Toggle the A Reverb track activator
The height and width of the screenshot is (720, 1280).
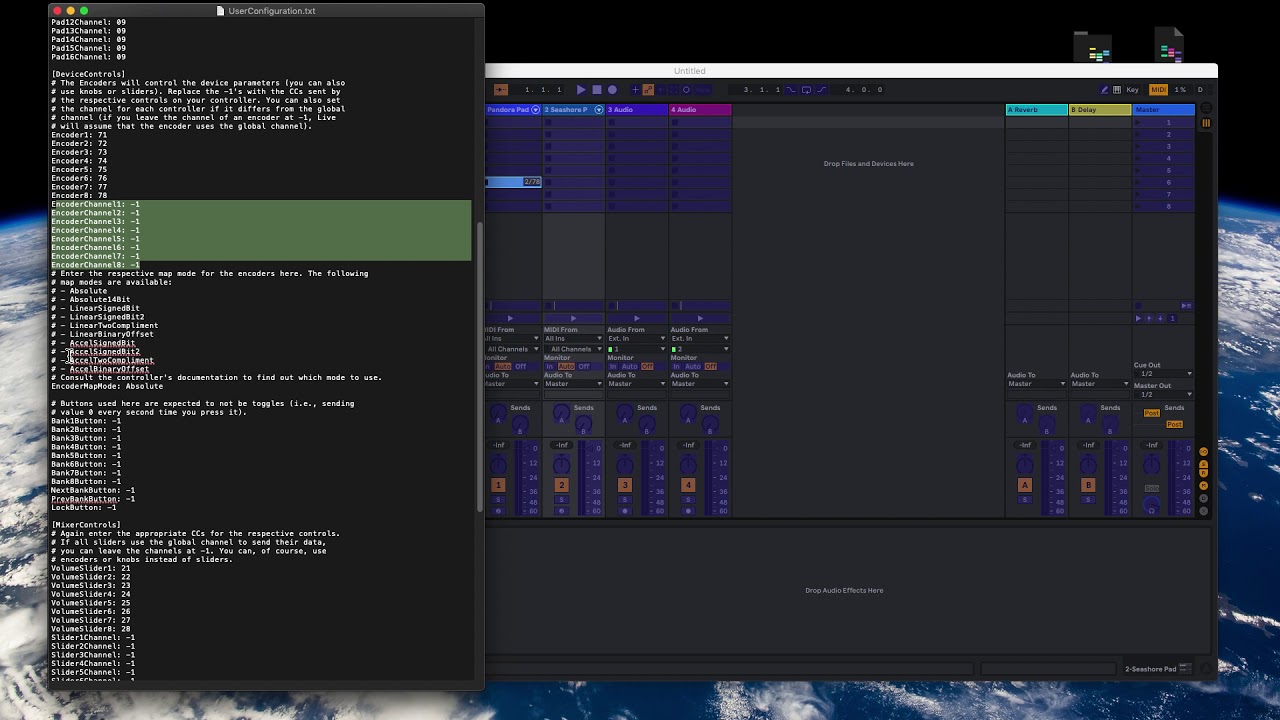[1025, 485]
